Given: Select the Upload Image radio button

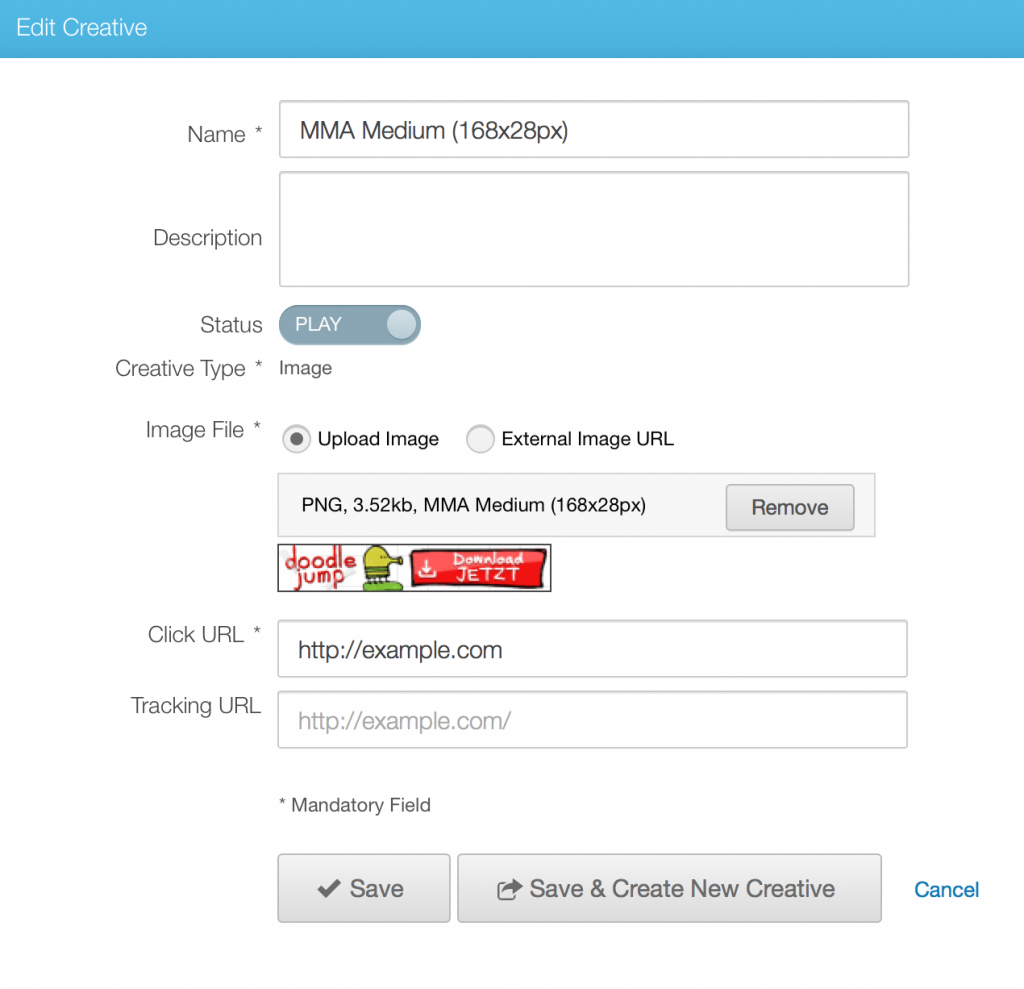Looking at the screenshot, I should tap(296, 439).
